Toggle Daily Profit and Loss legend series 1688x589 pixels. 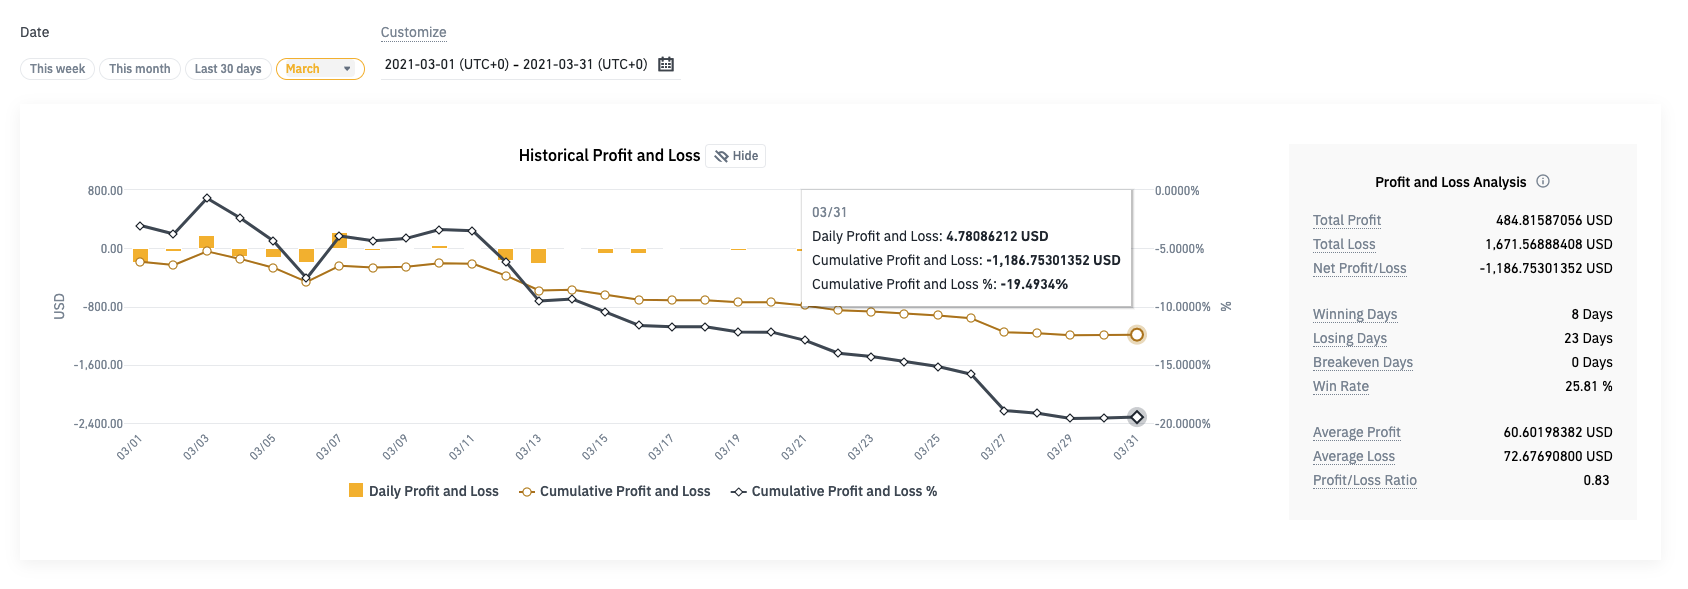coord(424,491)
